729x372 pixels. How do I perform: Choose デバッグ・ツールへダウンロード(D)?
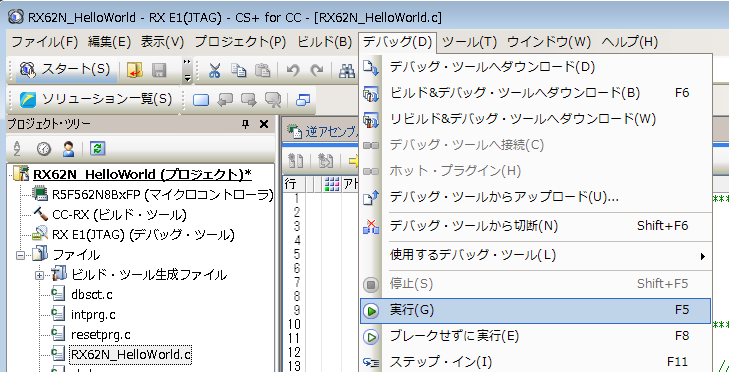(x=536, y=67)
